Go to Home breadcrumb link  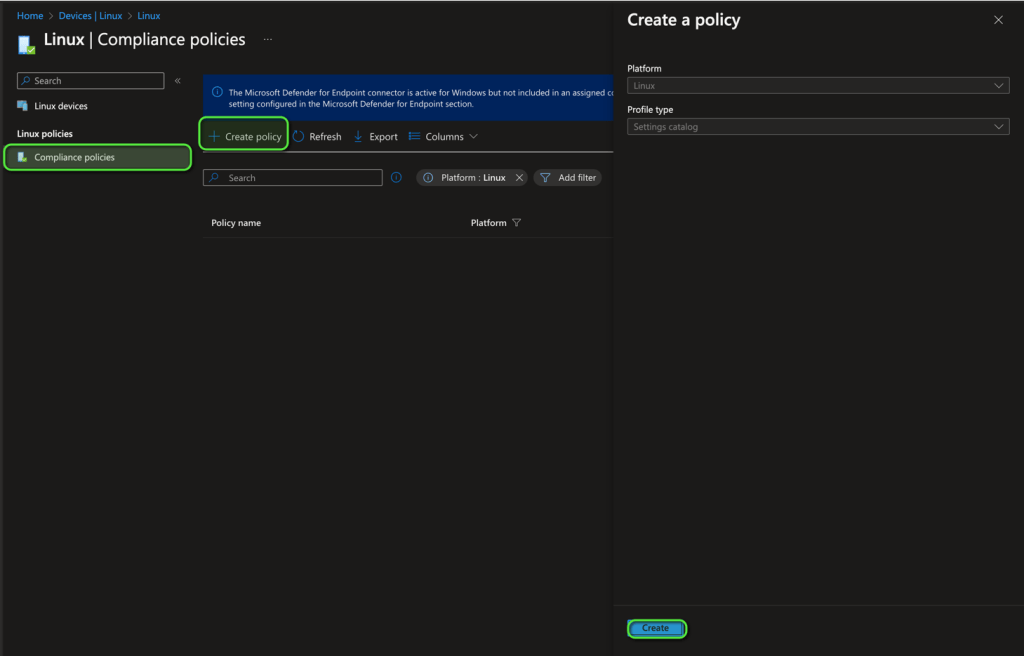tap(30, 16)
